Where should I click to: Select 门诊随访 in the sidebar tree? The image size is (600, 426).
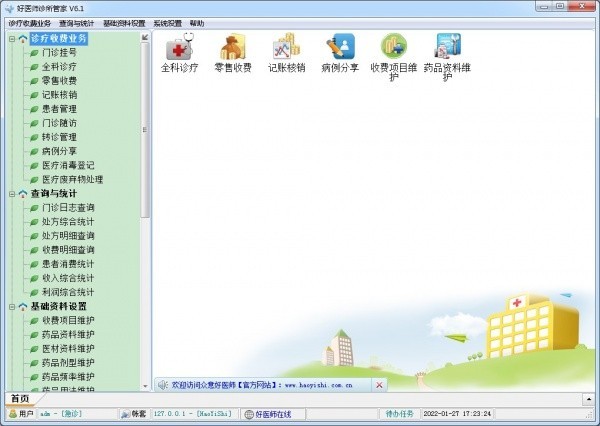pos(59,123)
